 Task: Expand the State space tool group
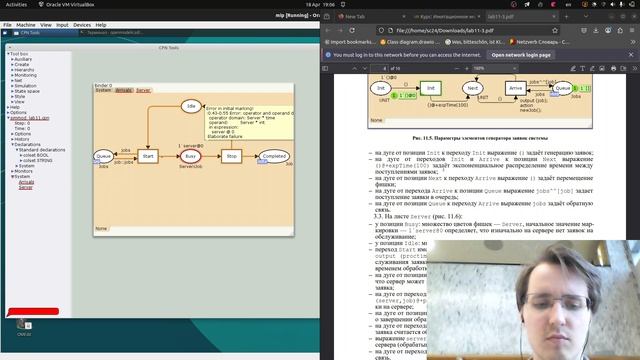tap(12, 91)
